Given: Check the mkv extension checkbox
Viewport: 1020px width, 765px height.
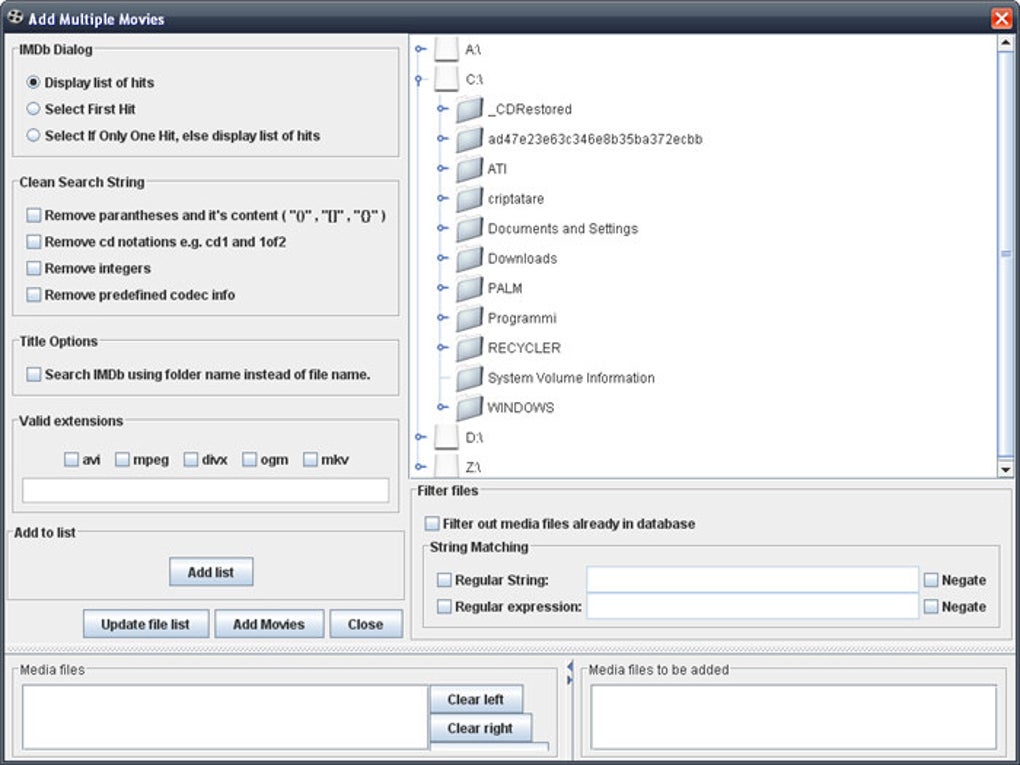Looking at the screenshot, I should (x=310, y=459).
